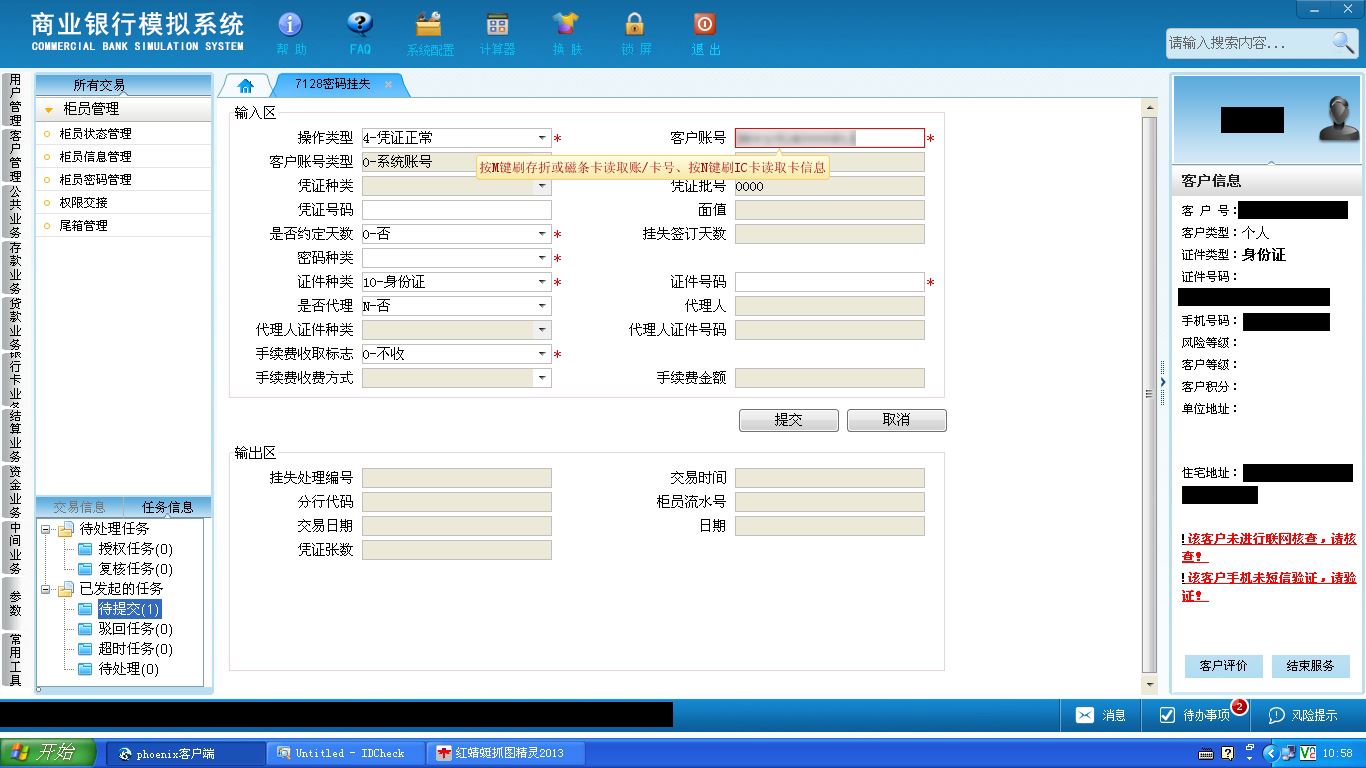Click the search magnifier icon

coord(1342,42)
